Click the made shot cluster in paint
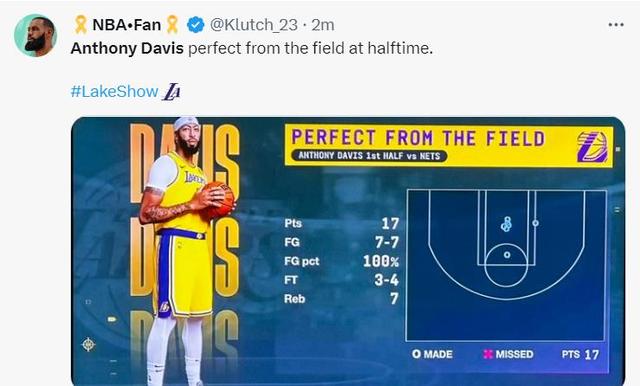The width and height of the screenshot is (640, 386). click(507, 224)
